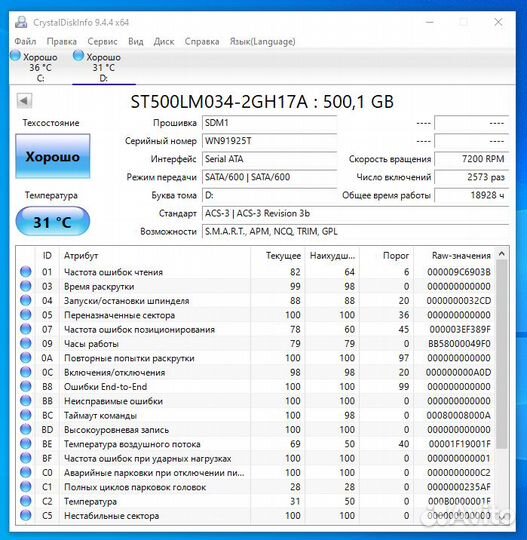Click the attribute list vertical scrollbar thumb

[x=502, y=354]
